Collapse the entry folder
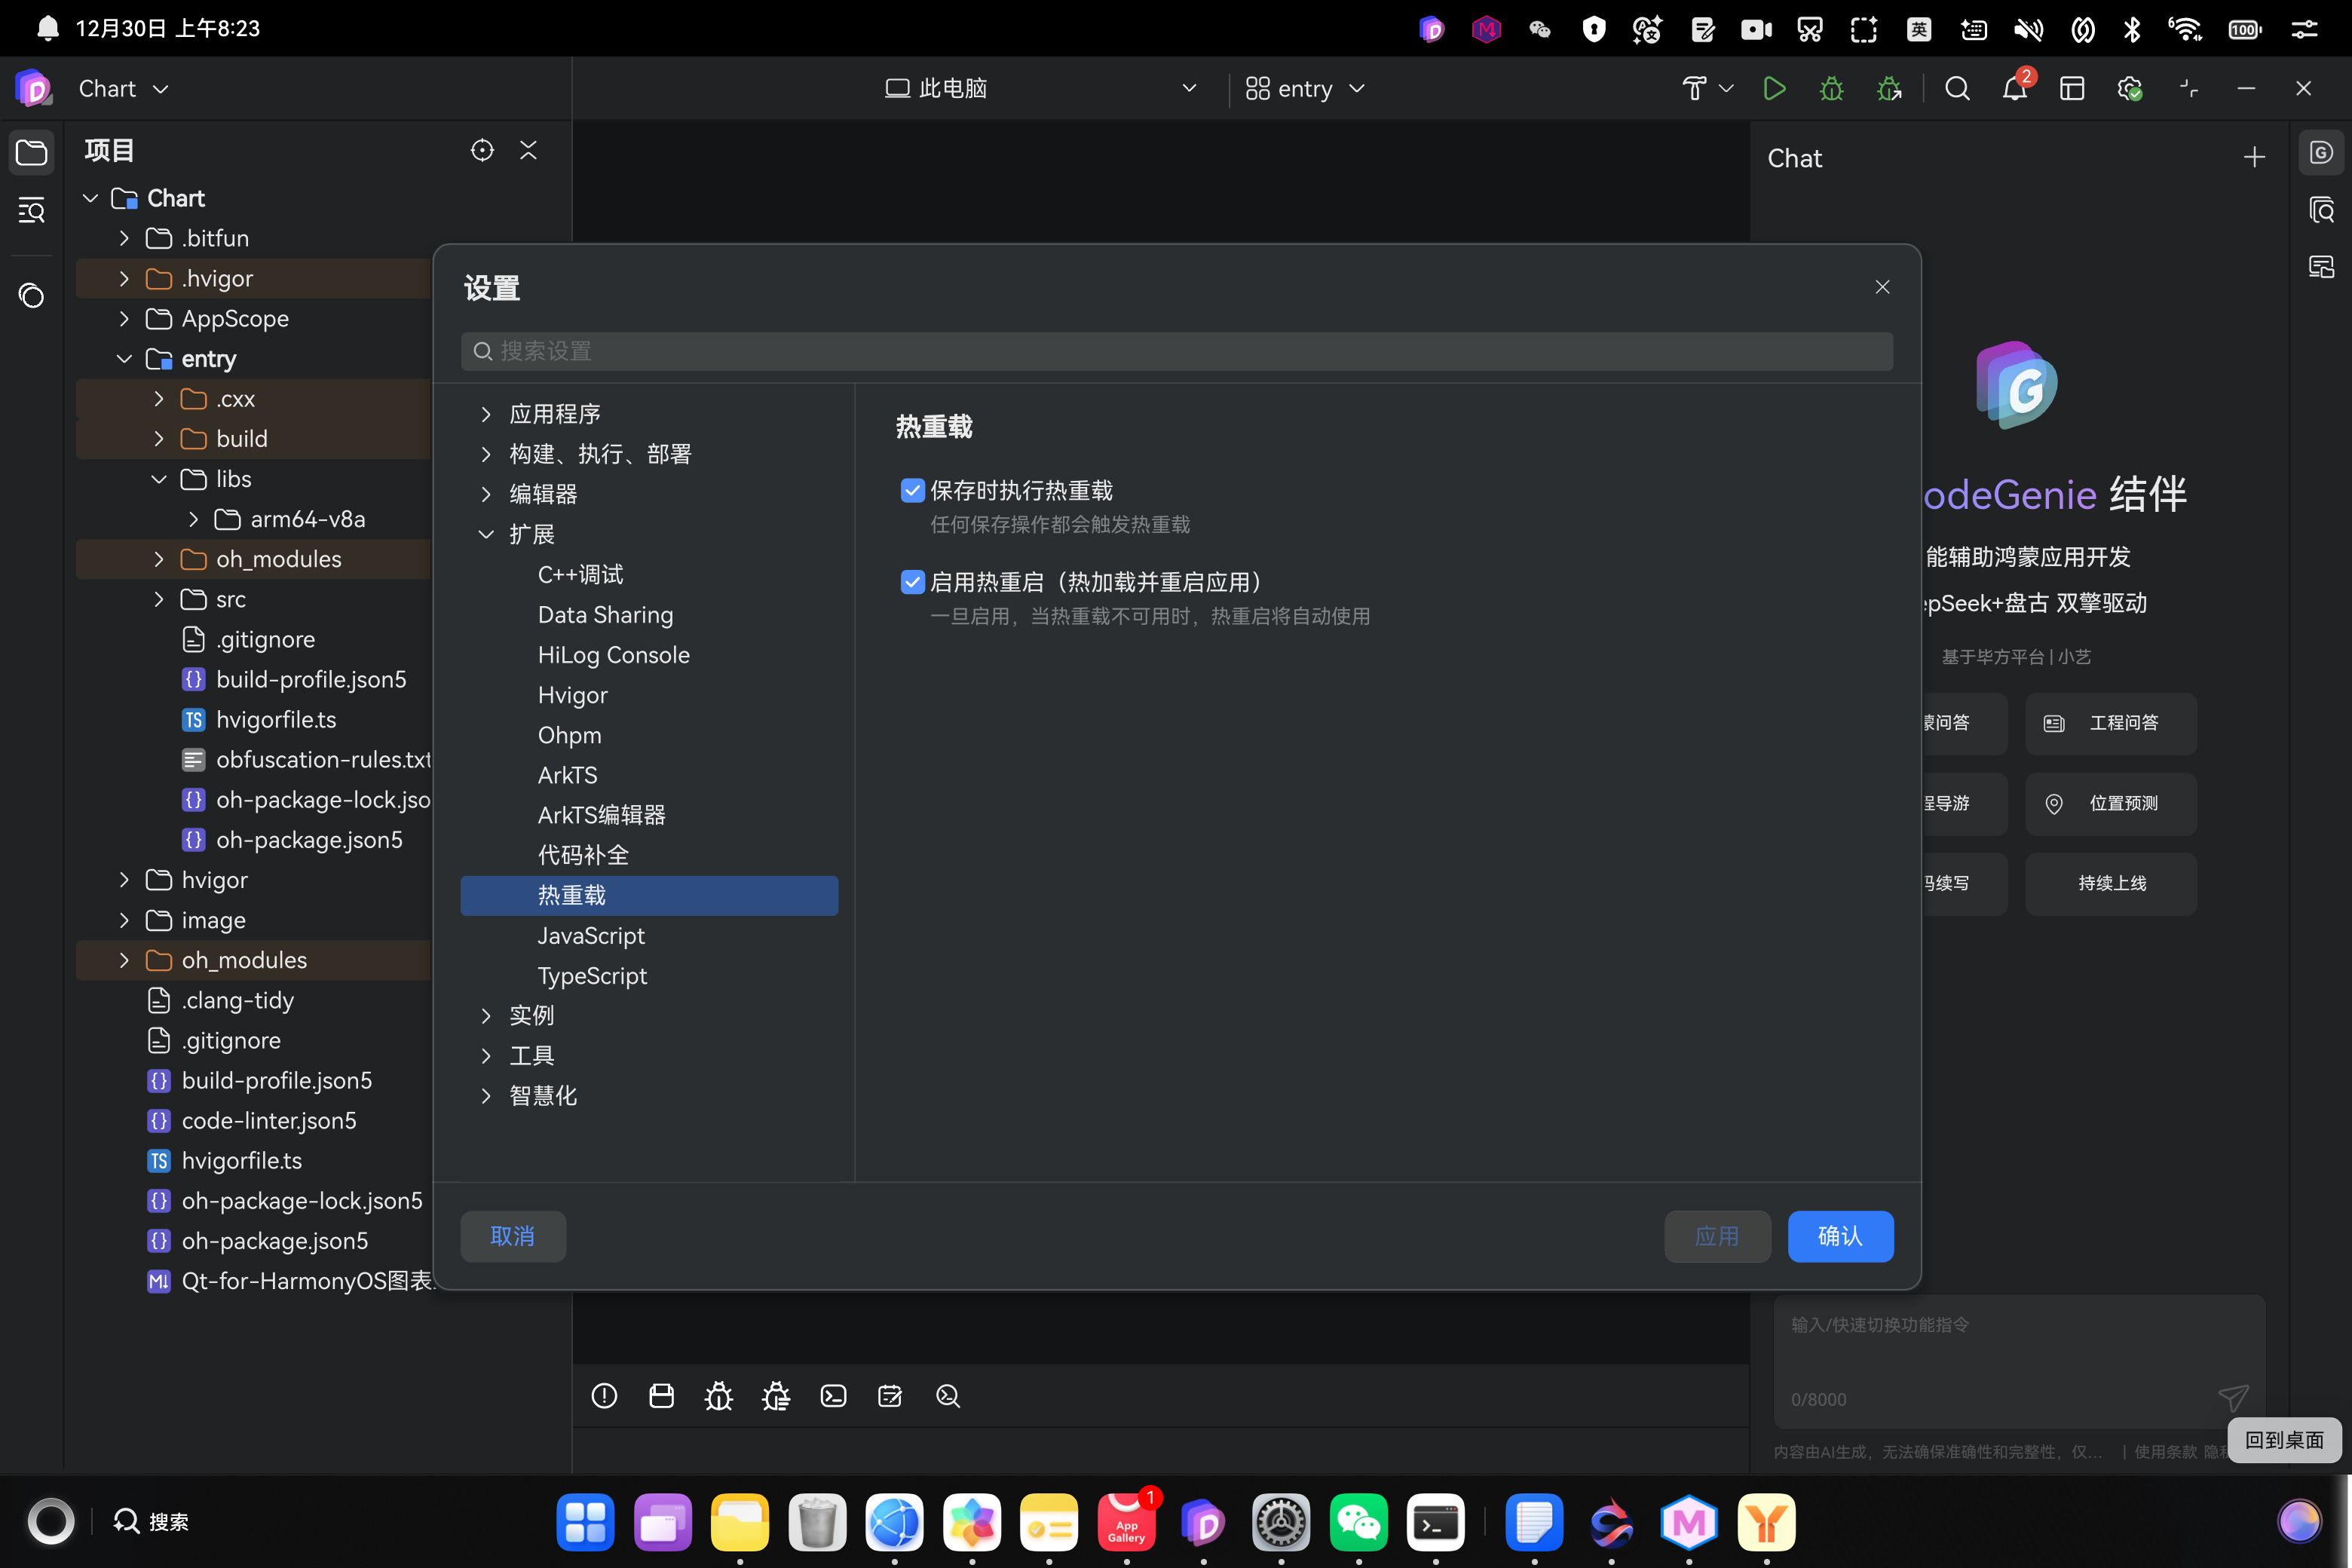 (x=124, y=358)
